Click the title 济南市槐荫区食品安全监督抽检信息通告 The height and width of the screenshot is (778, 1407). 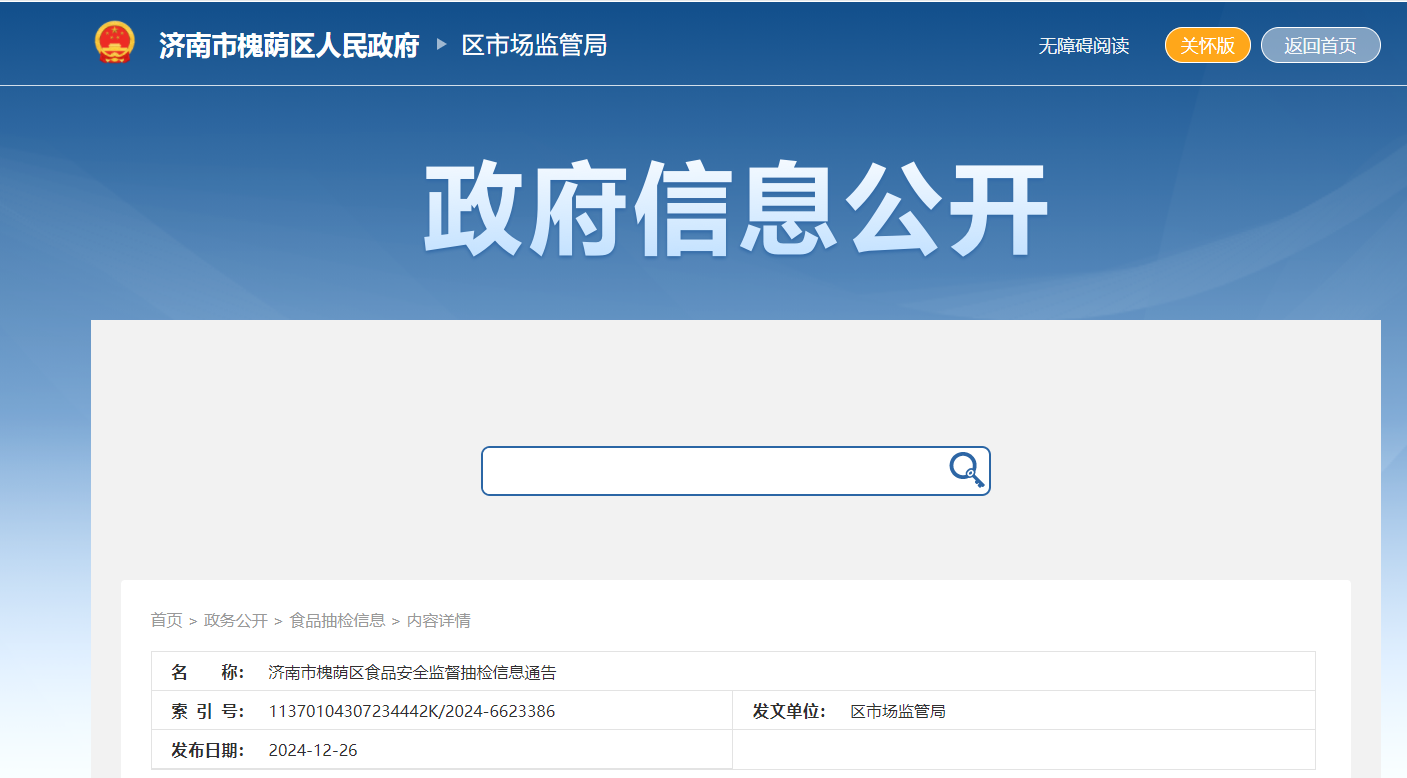coord(412,673)
